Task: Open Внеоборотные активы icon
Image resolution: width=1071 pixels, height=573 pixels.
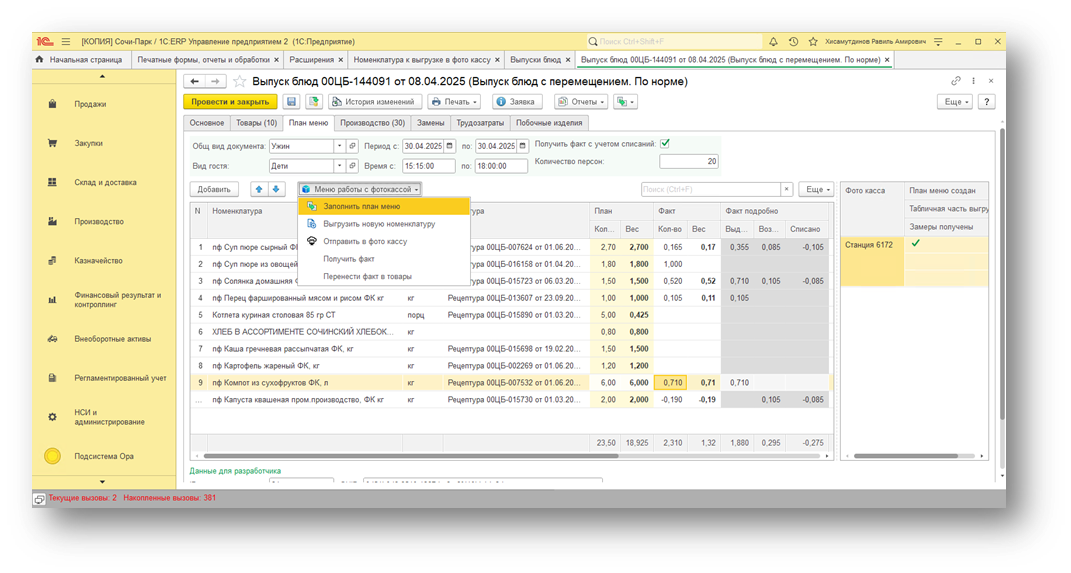Action: click(x=53, y=339)
